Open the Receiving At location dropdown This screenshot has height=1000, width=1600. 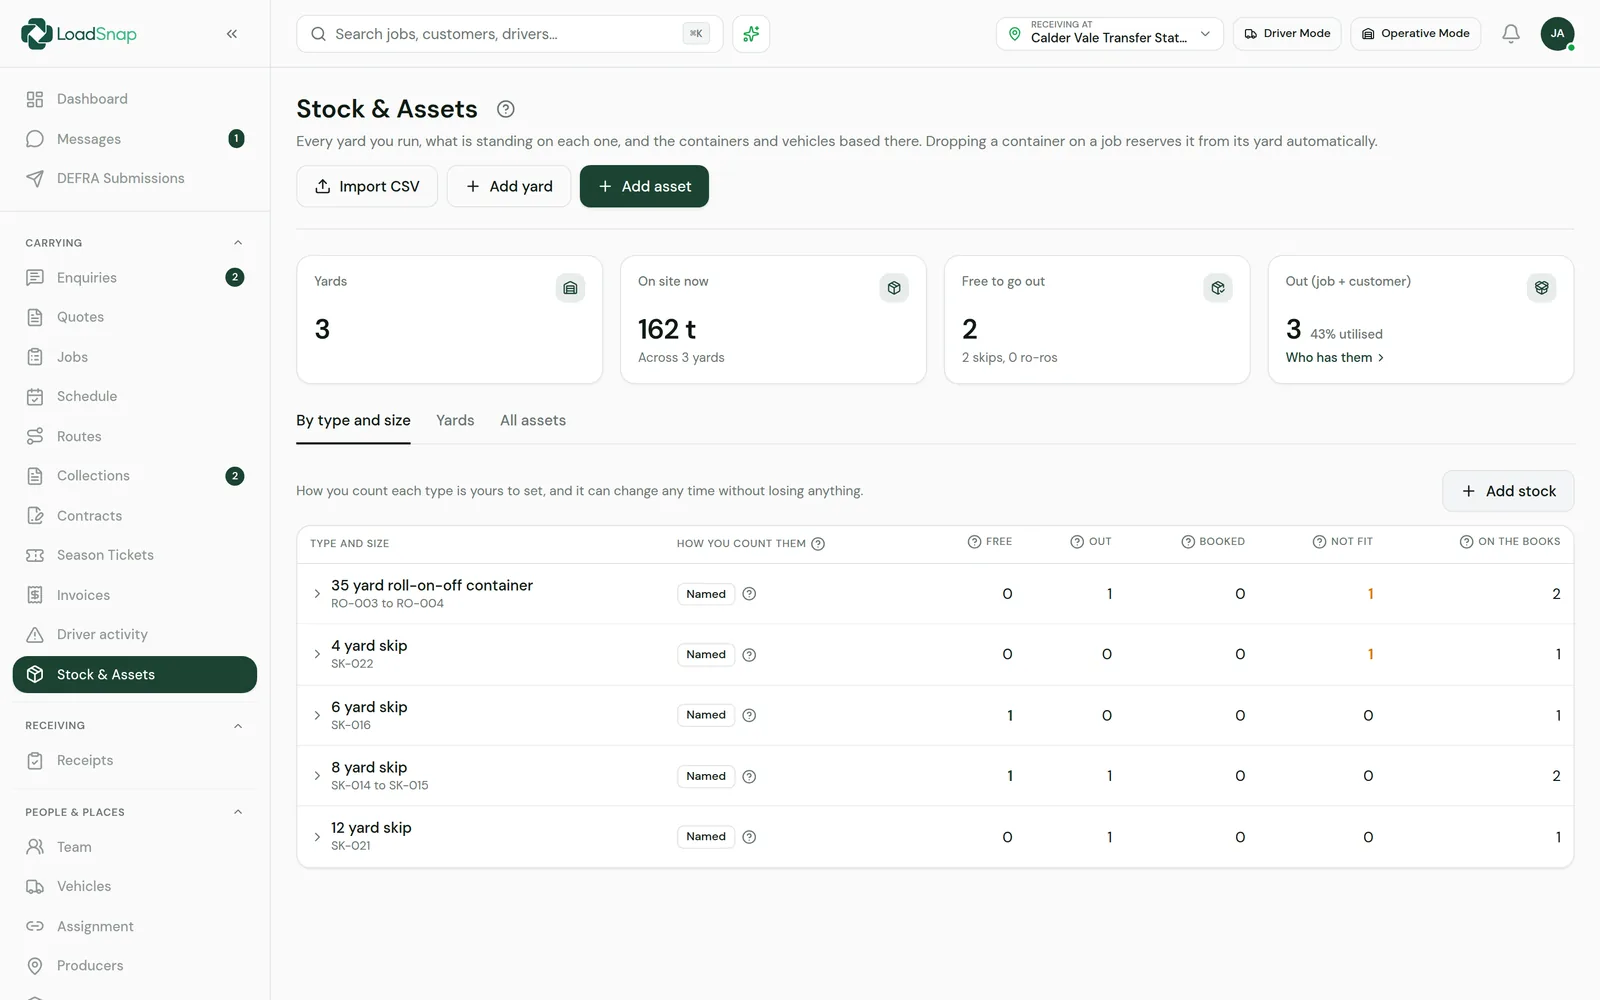[x=1109, y=34]
